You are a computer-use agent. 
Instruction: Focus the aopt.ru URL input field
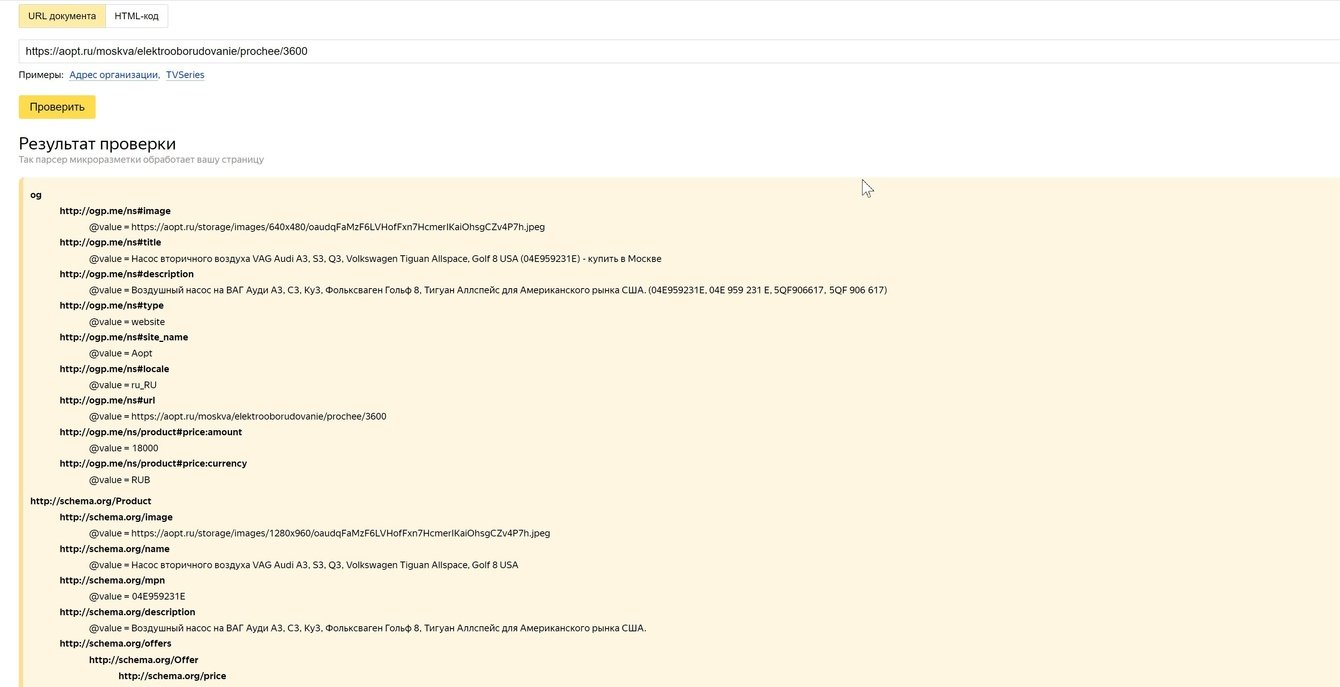(x=679, y=51)
